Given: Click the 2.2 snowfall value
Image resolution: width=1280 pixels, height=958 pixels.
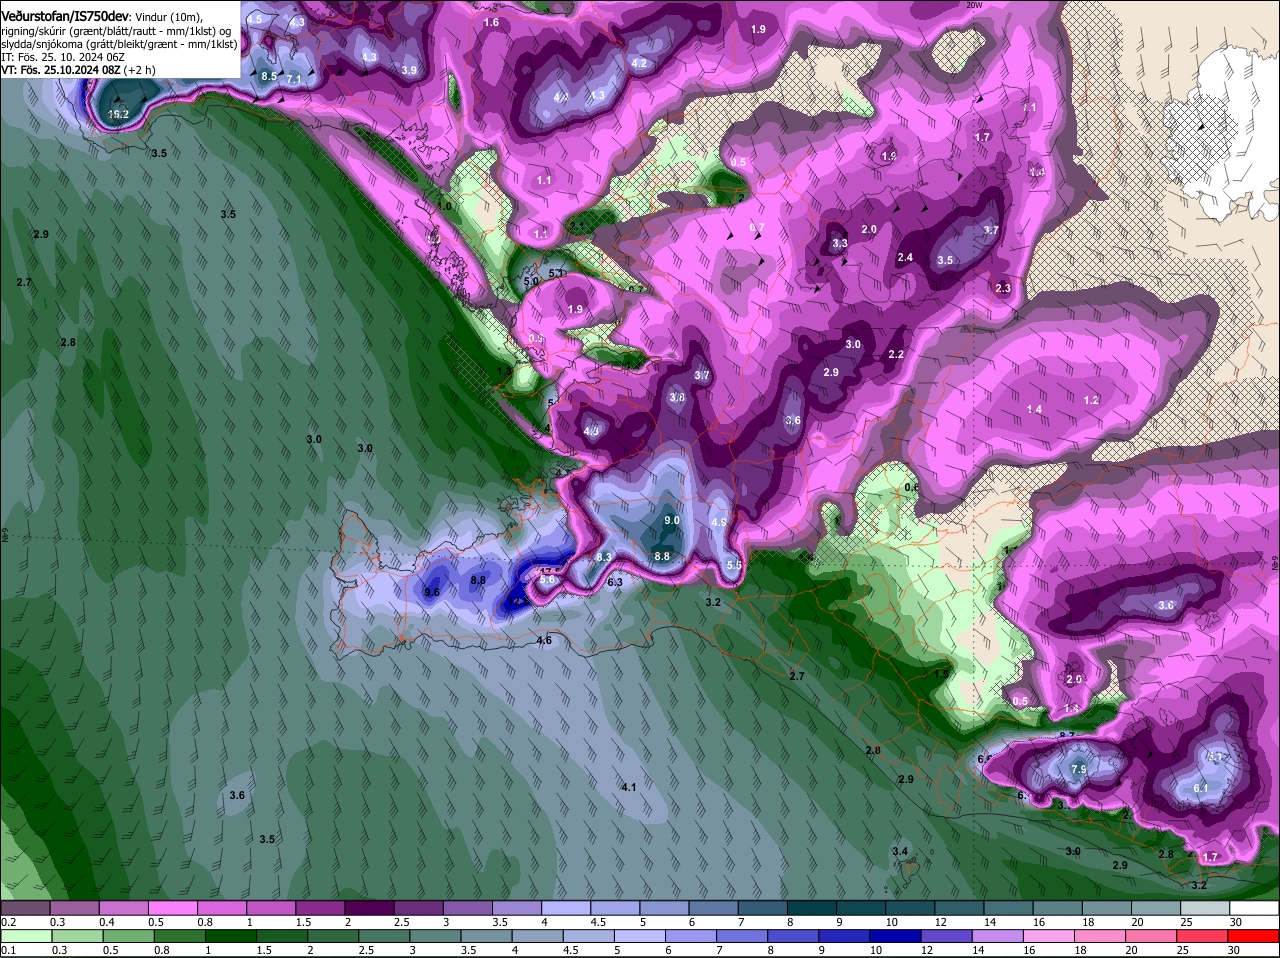Looking at the screenshot, I should tap(896, 354).
